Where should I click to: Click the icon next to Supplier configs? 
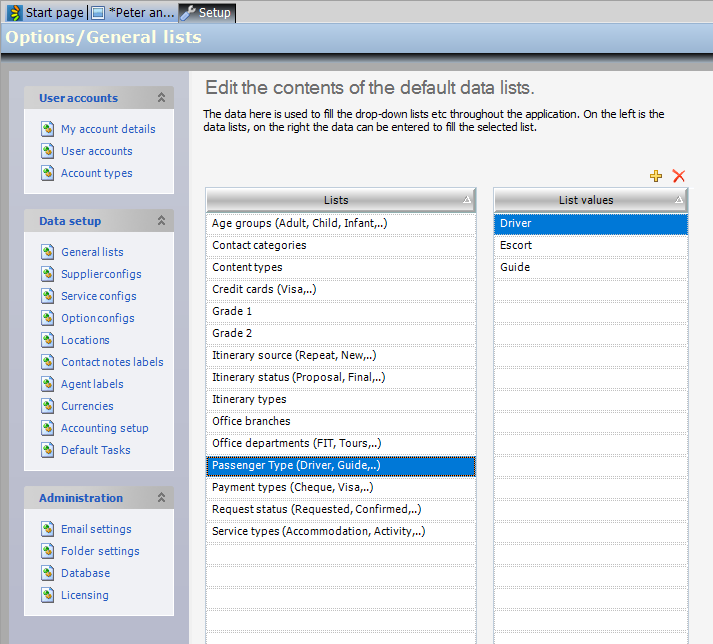point(47,274)
